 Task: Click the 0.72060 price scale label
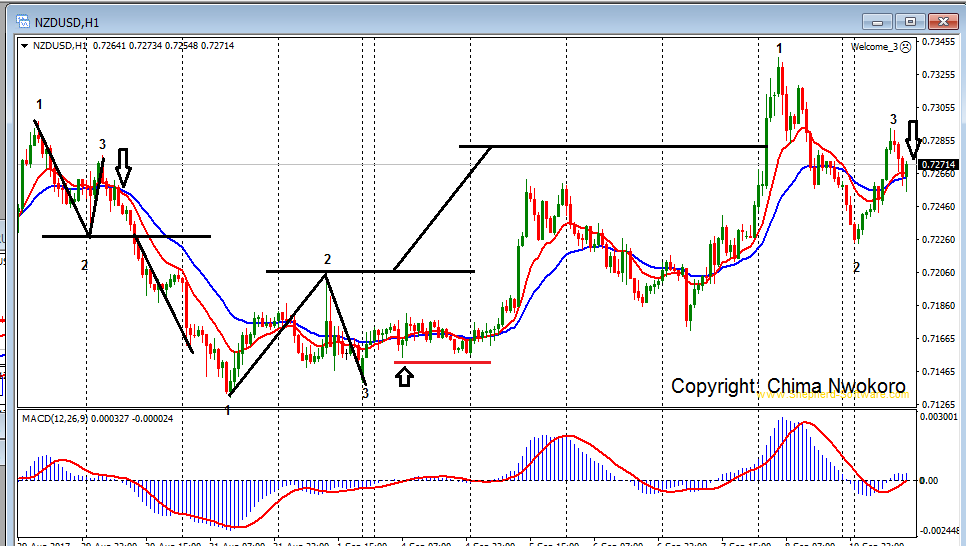pos(938,272)
